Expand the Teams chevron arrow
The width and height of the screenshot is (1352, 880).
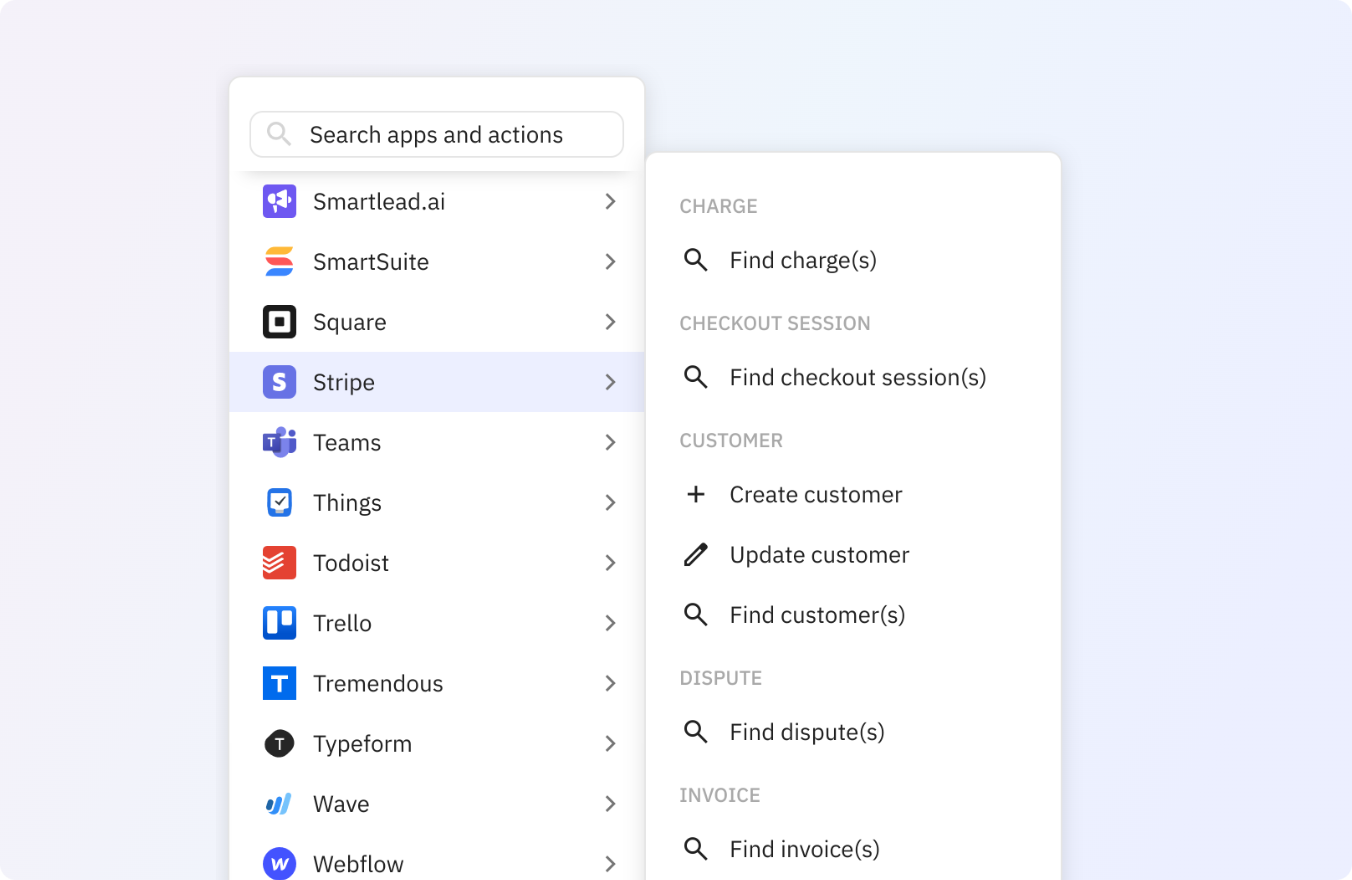pos(610,442)
